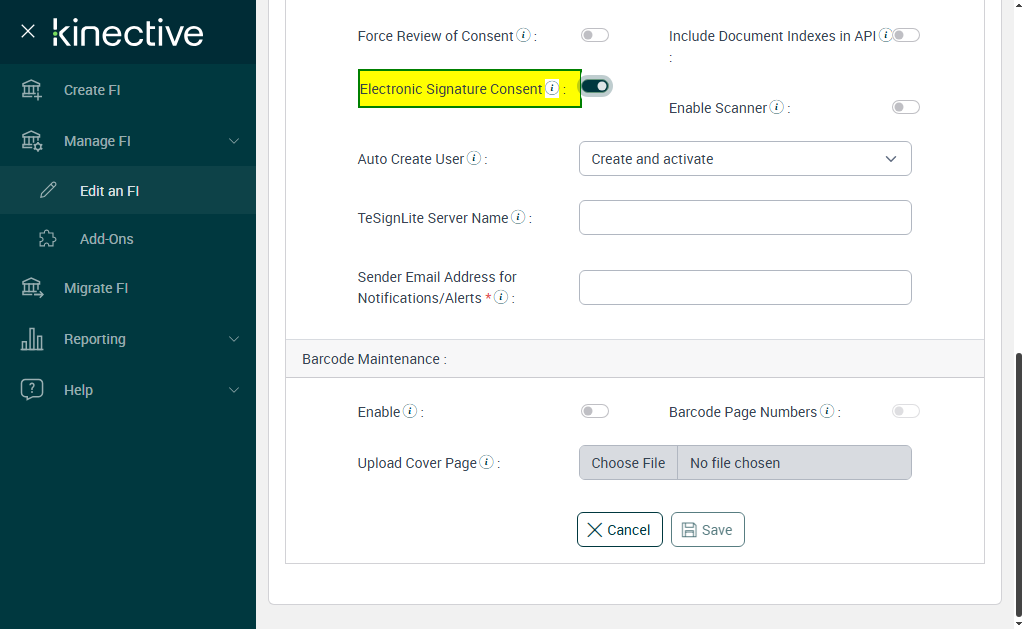Click the Cancel button
Image resolution: width=1024 pixels, height=629 pixels.
point(619,530)
